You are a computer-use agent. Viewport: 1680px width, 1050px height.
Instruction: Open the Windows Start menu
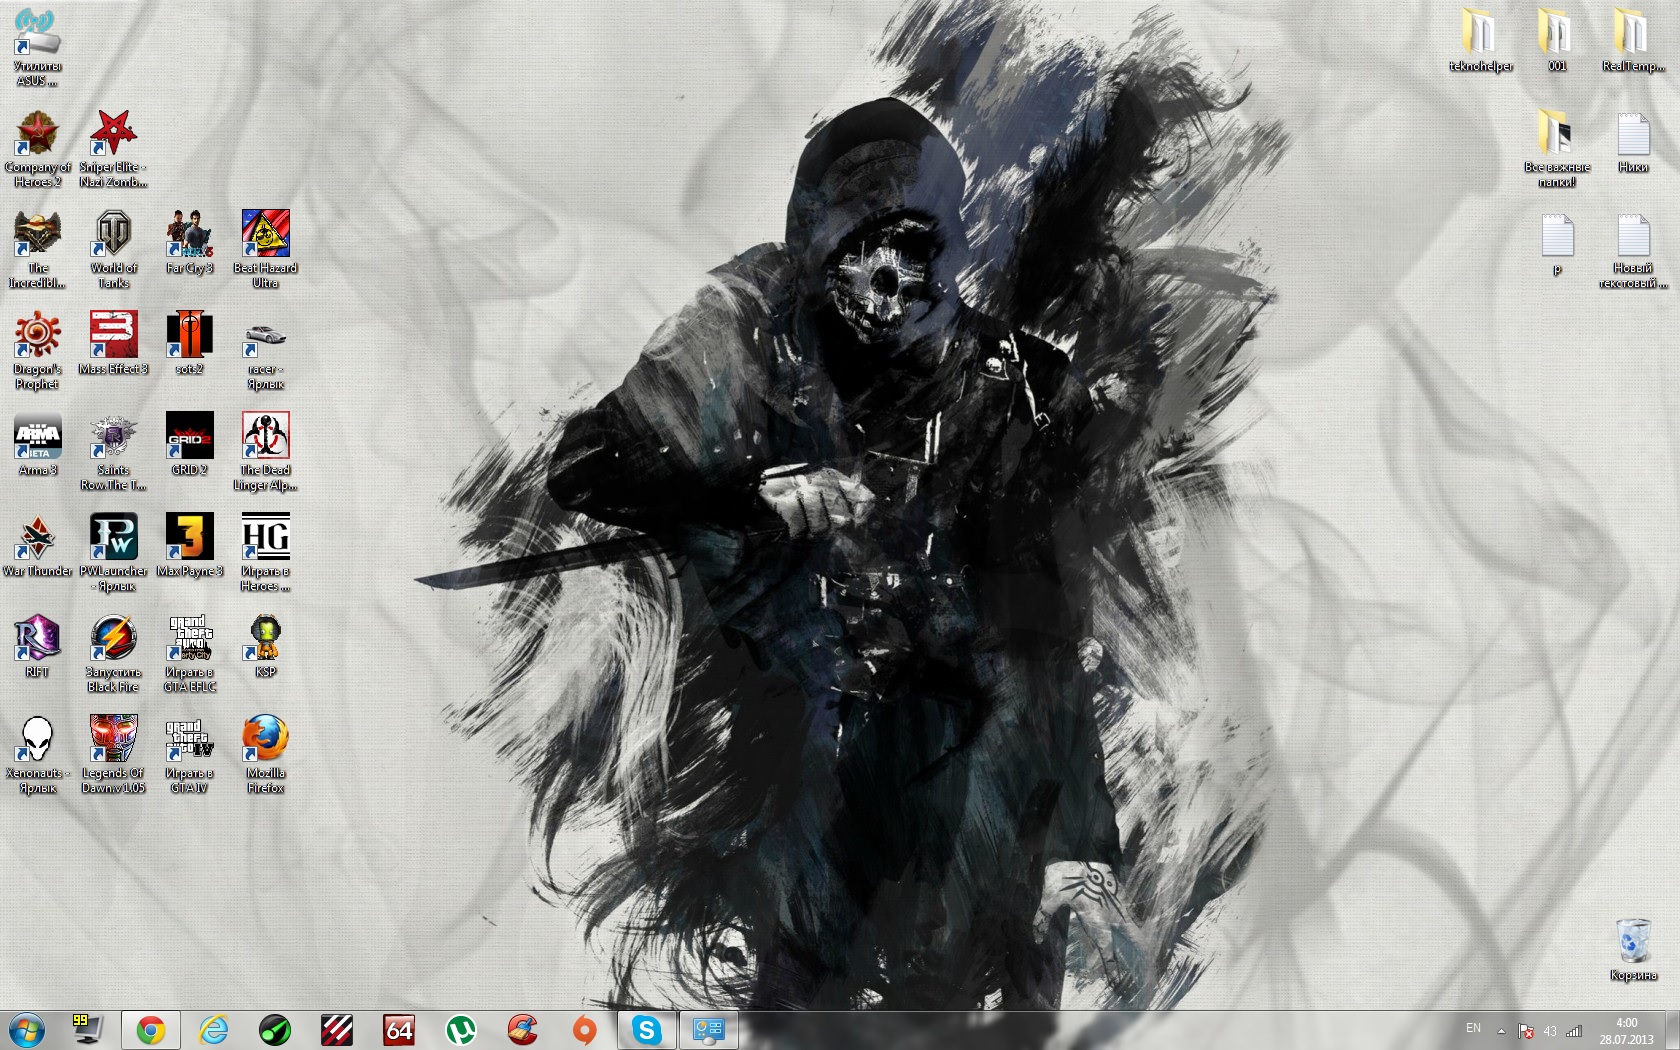tap(27, 1030)
